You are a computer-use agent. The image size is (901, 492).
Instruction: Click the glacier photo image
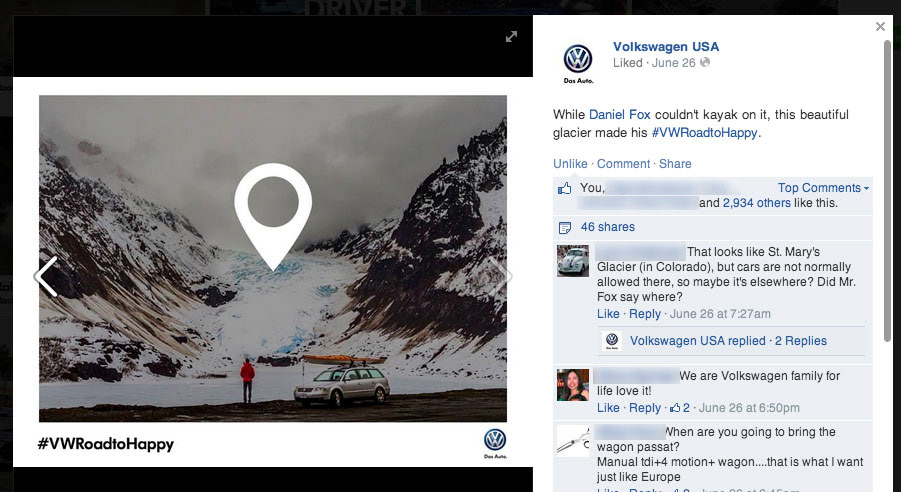coord(273,259)
